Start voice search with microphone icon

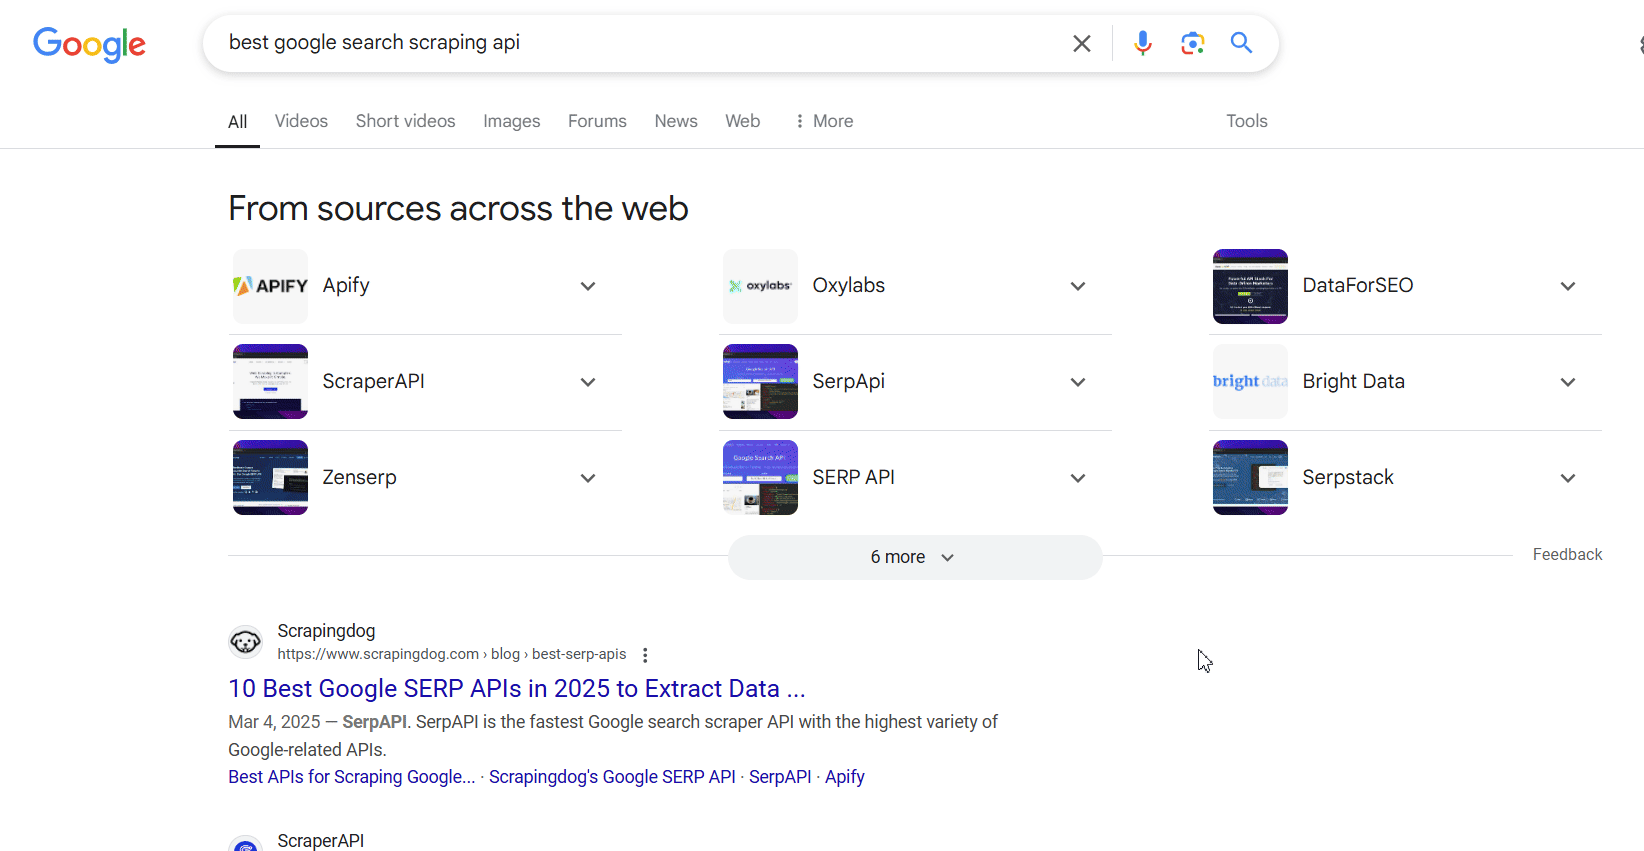[1142, 43]
